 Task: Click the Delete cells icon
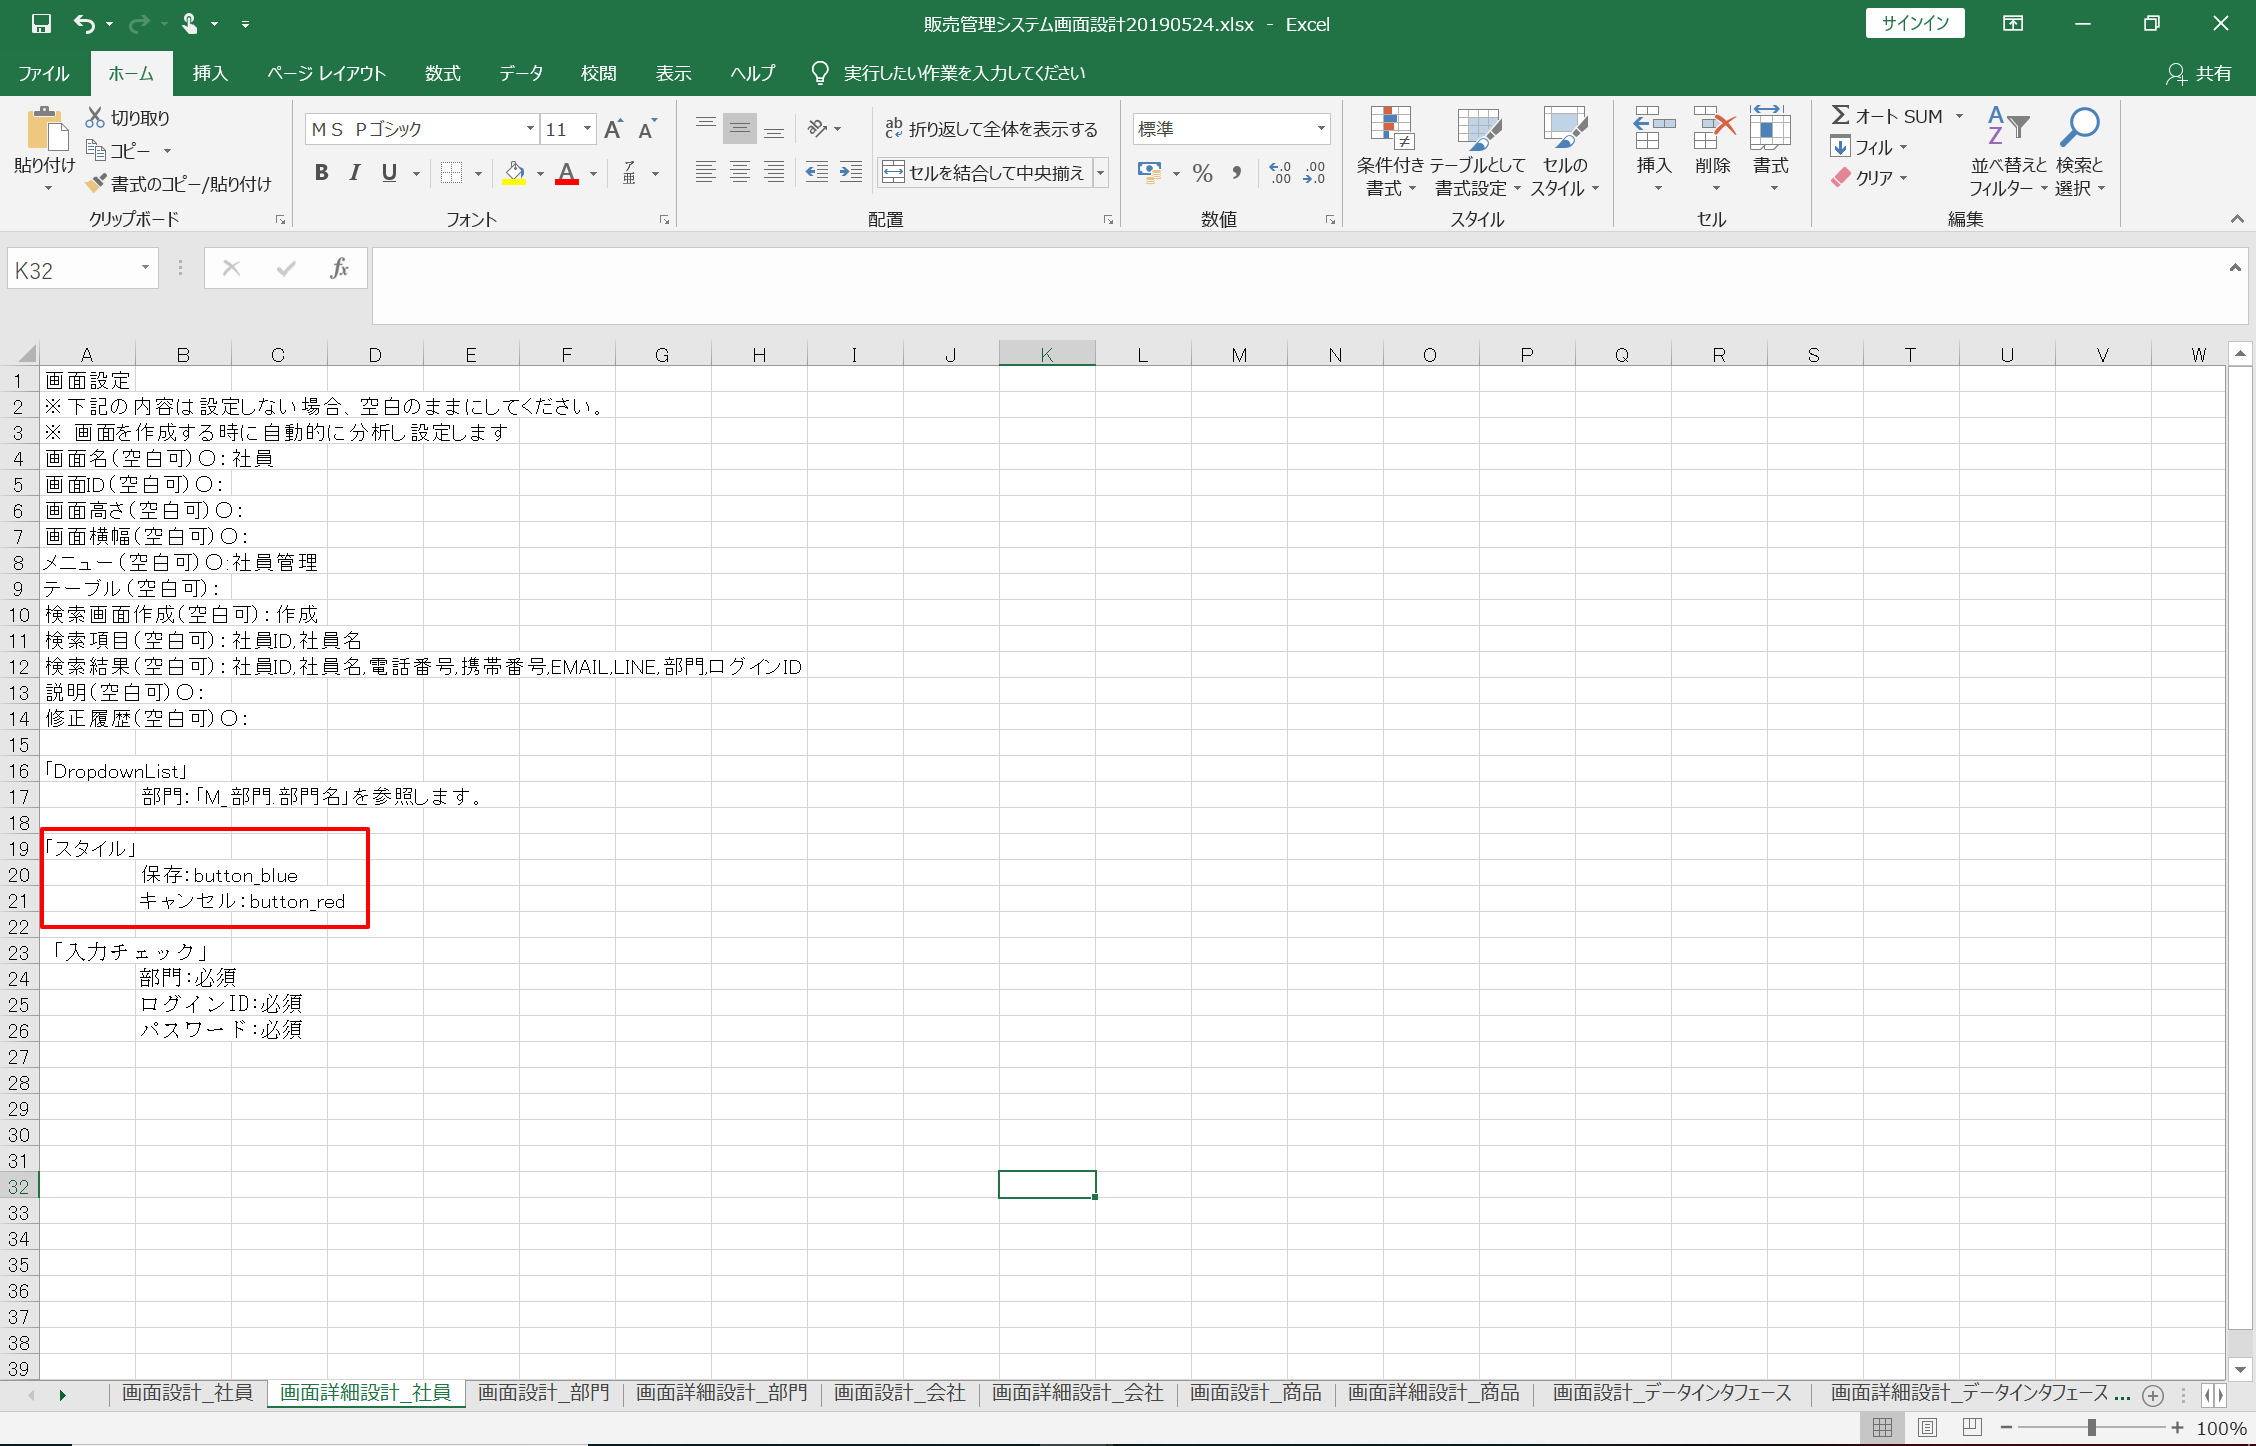tap(1713, 128)
